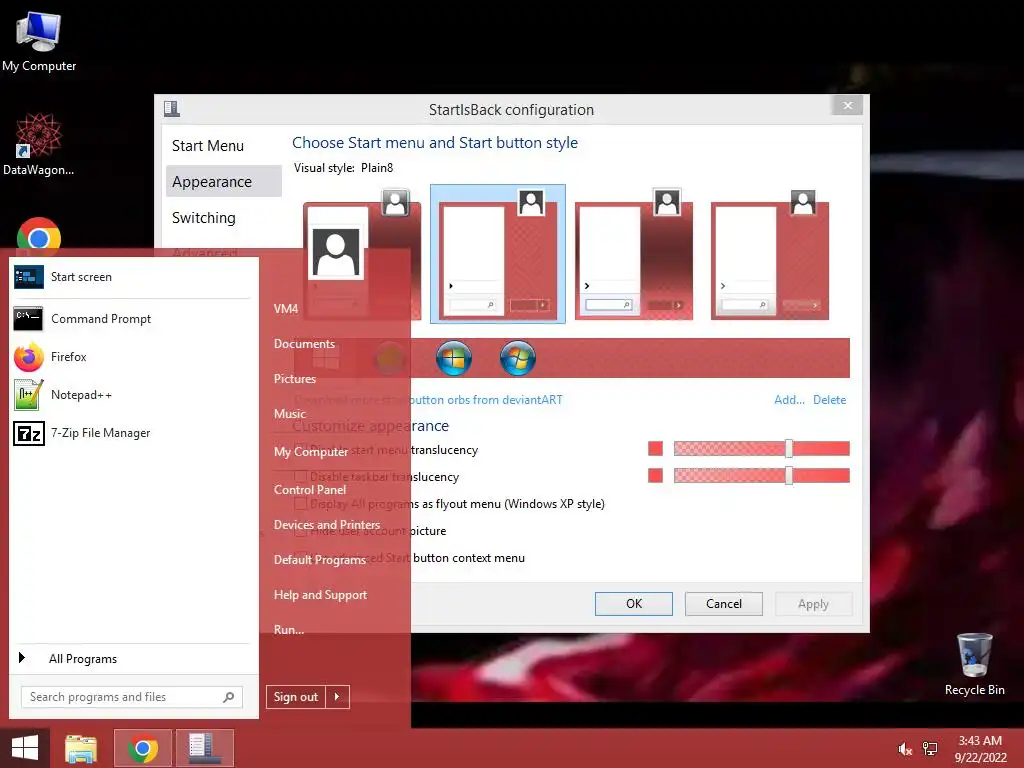Image resolution: width=1024 pixels, height=768 pixels.
Task: Select the fourth rightmost style thumbnail
Action: 769,253
